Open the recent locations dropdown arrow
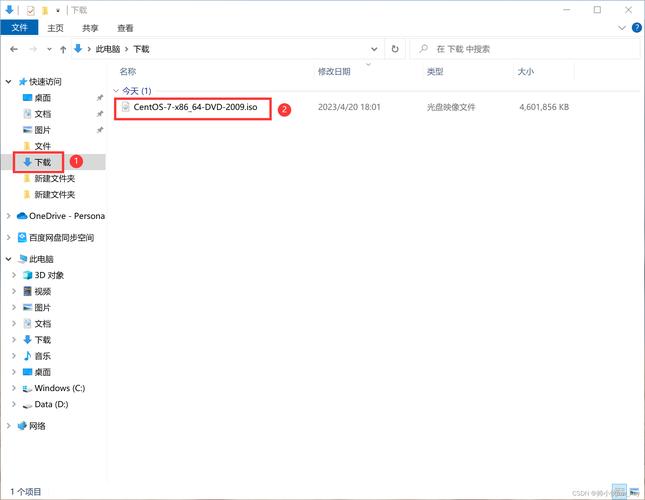This screenshot has width=645, height=500. coord(49,49)
